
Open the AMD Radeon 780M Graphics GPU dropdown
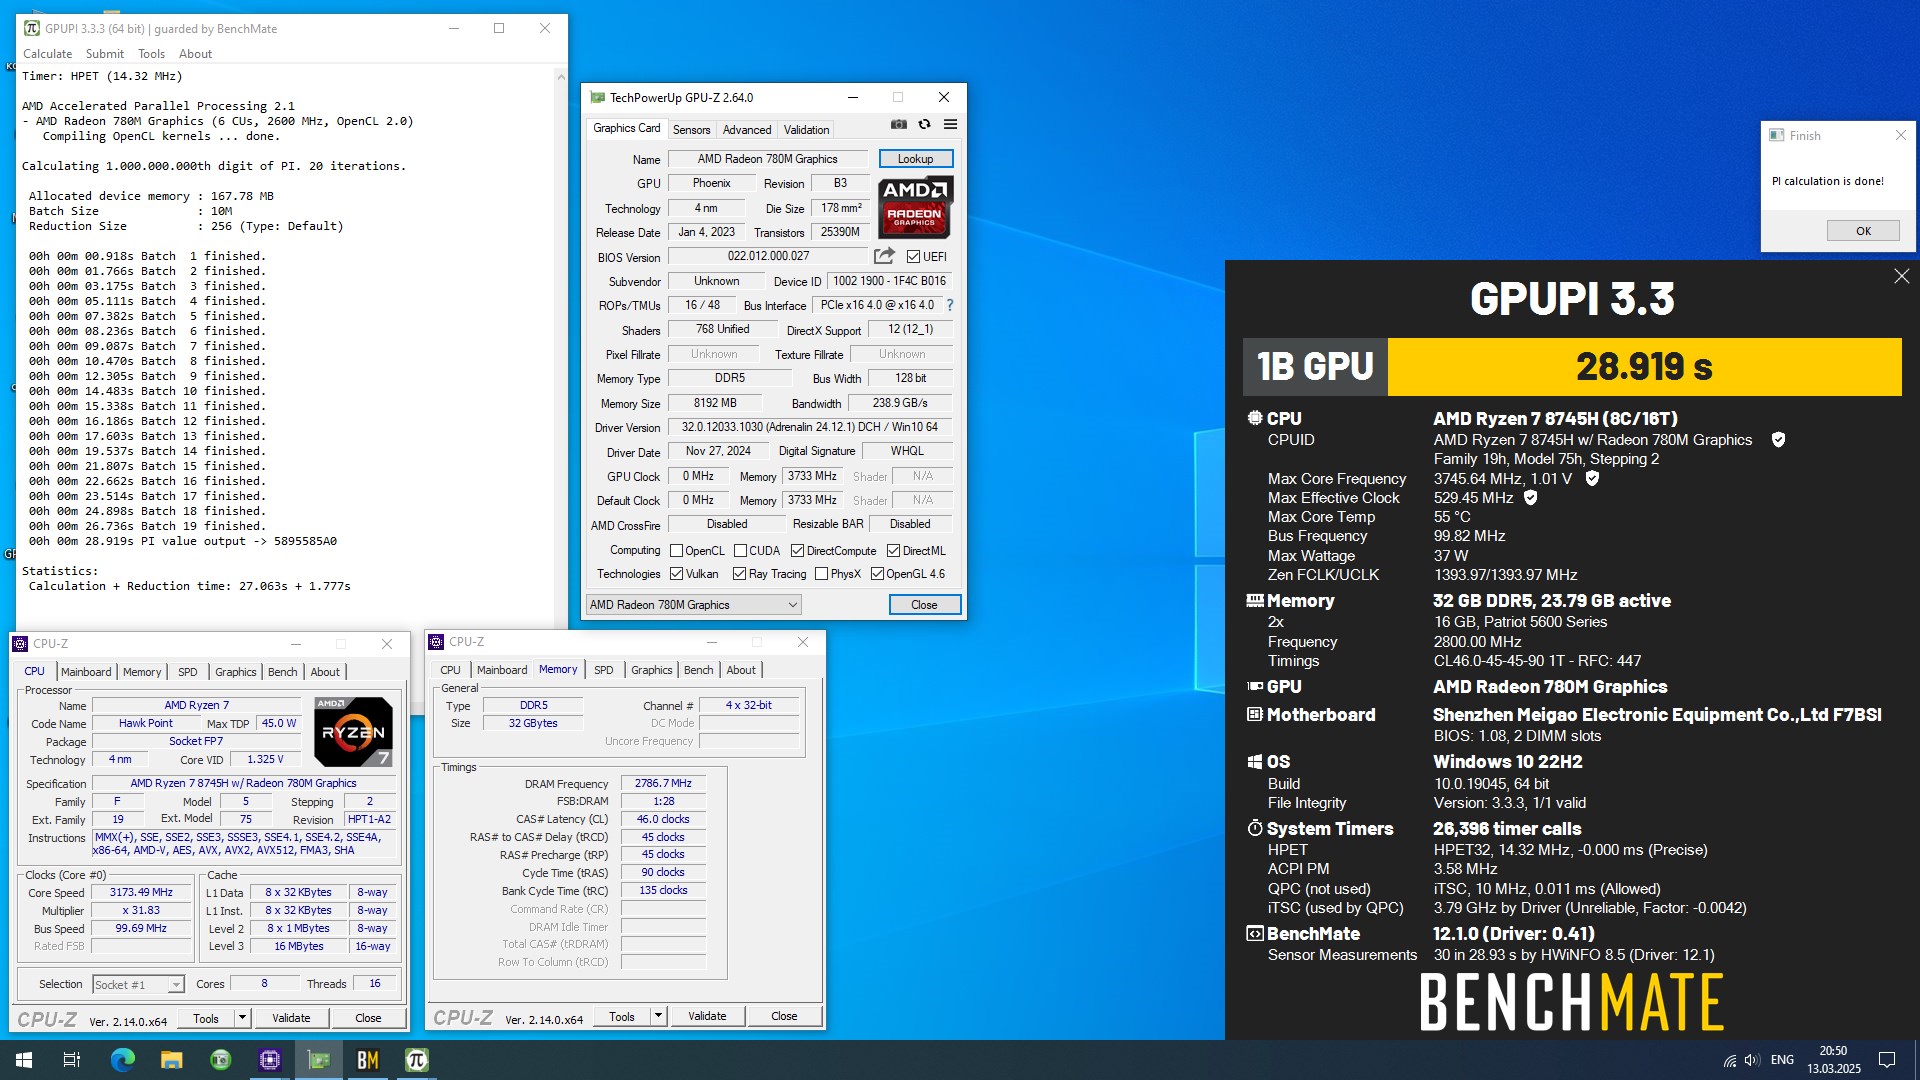(x=693, y=605)
